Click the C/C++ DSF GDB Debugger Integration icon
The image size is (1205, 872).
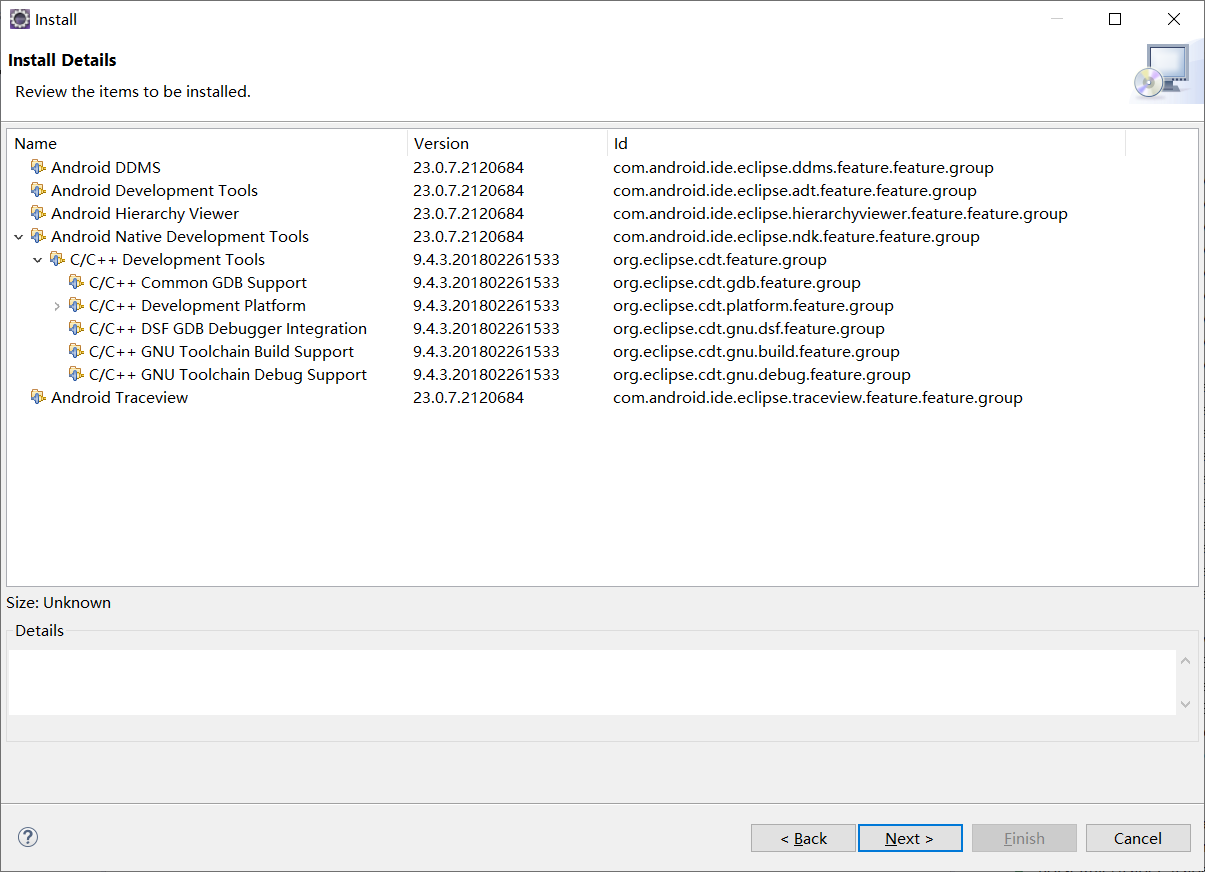coord(76,328)
